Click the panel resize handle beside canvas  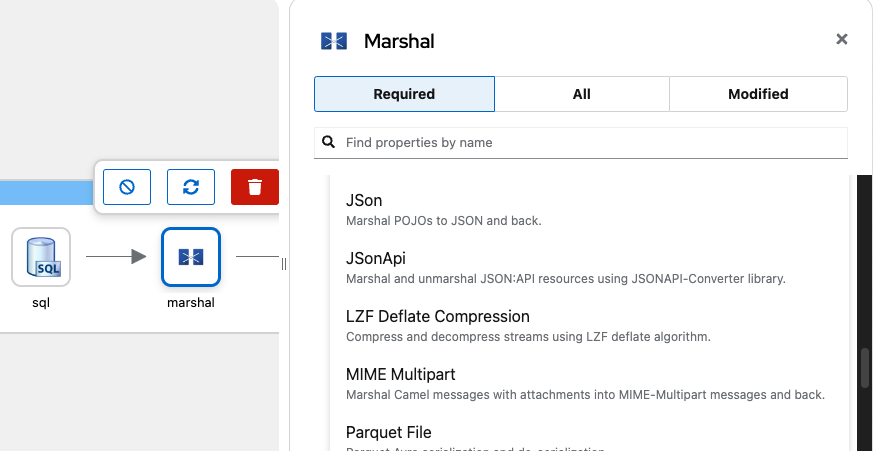pyautogui.click(x=284, y=264)
